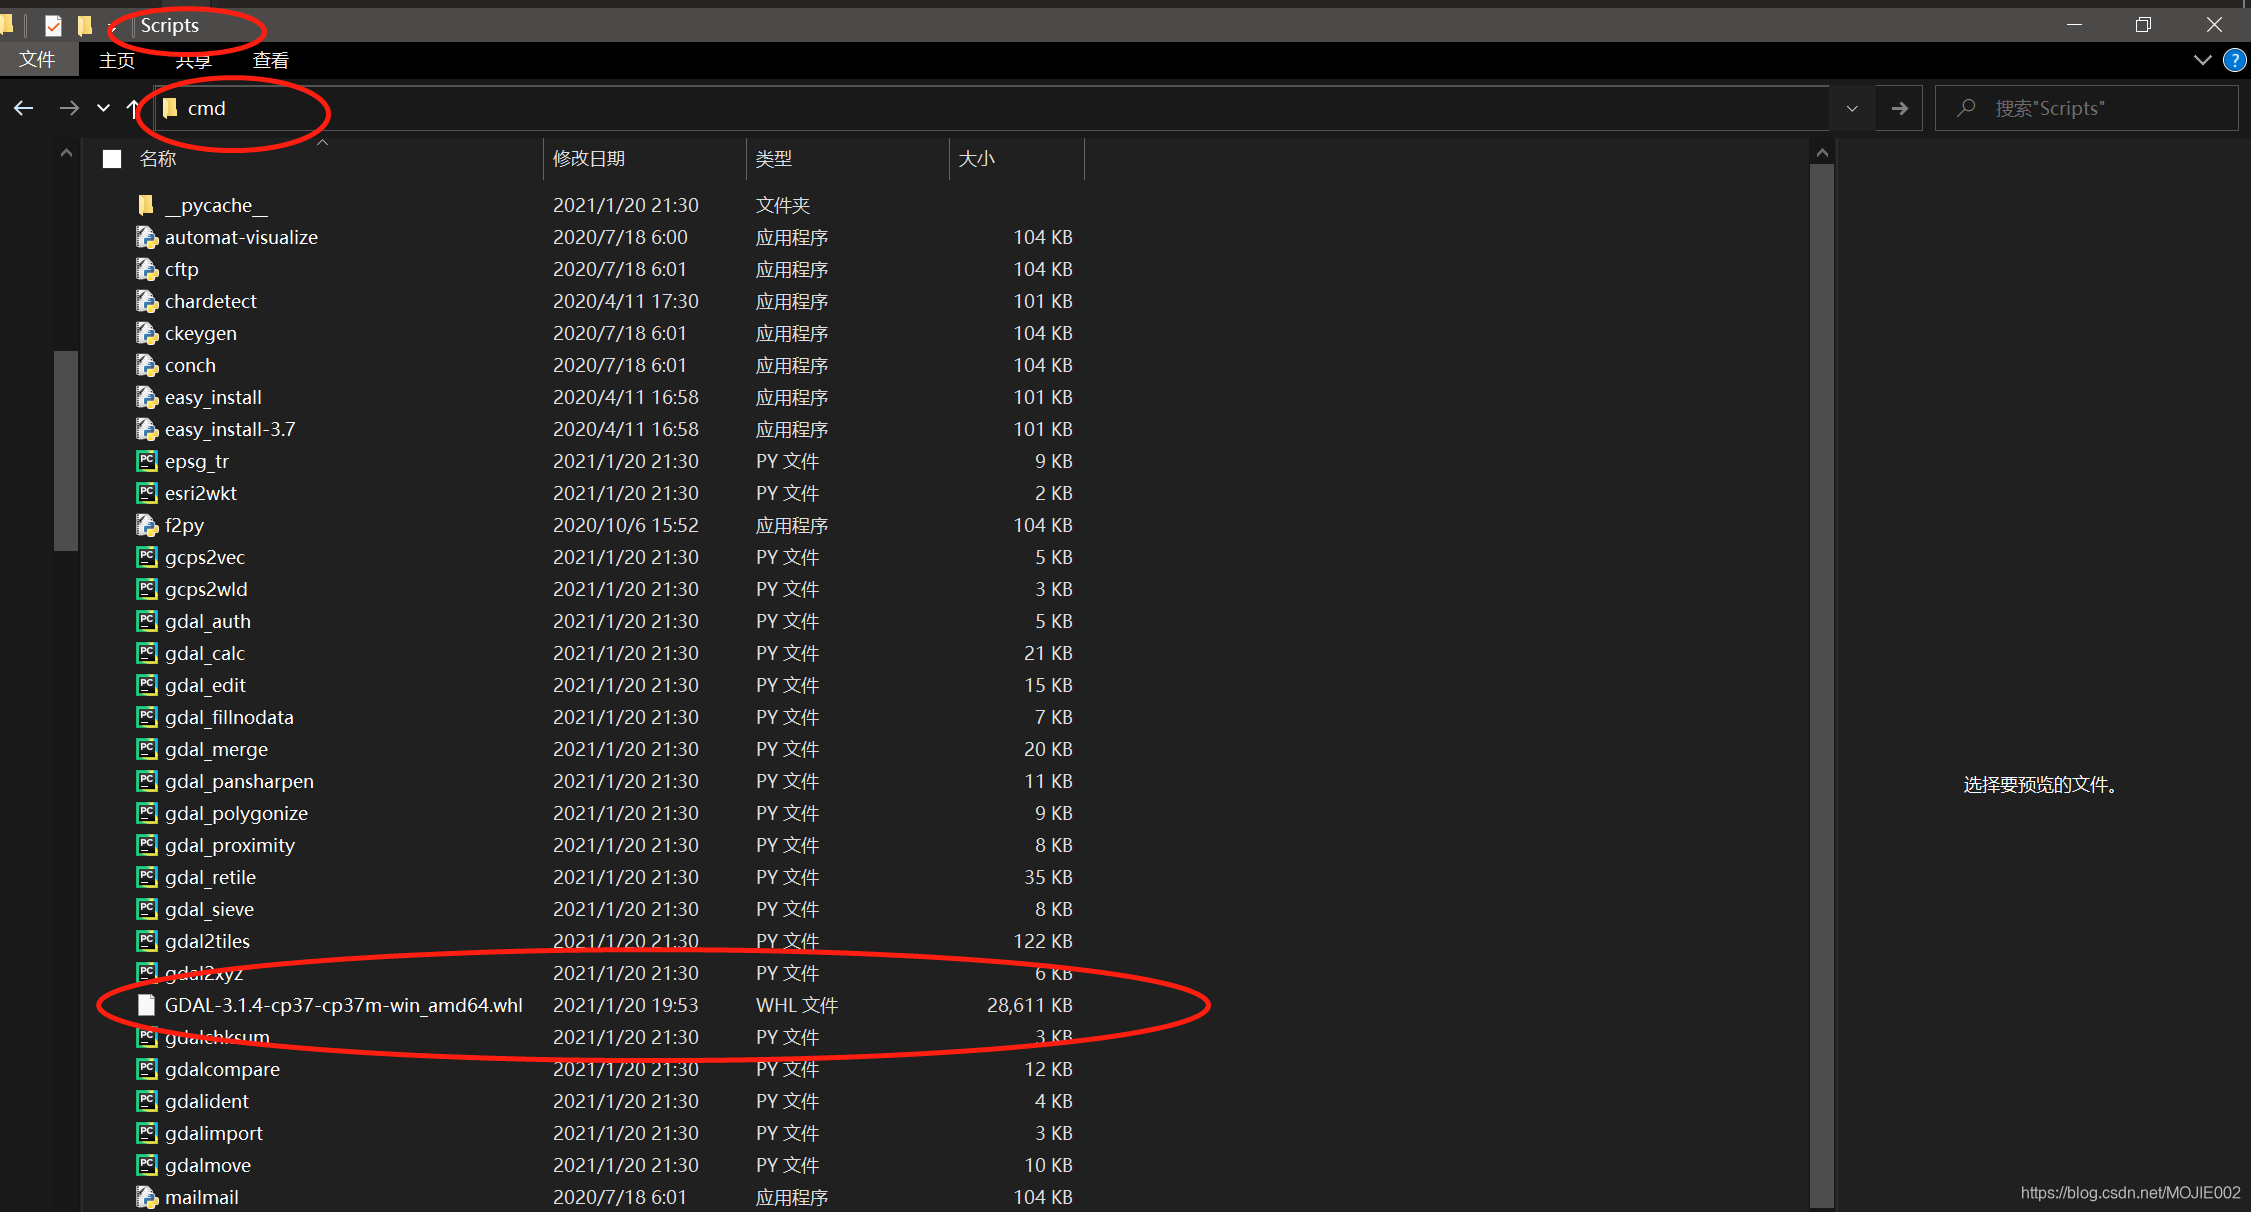Screen dimensions: 2251x1212
Task: Click the __pycache__ folder icon
Action: point(146,205)
